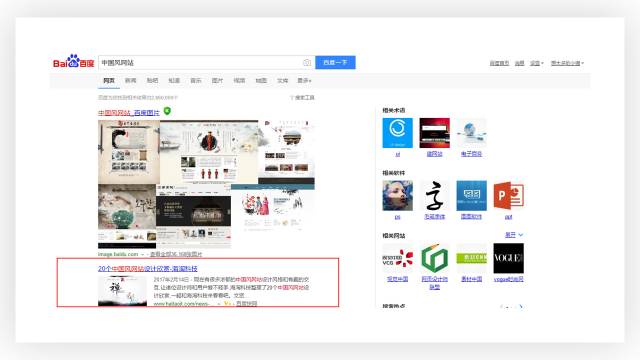Go to 百度首页 link in top right
Screen dimensions: 640x360
tap(499, 63)
